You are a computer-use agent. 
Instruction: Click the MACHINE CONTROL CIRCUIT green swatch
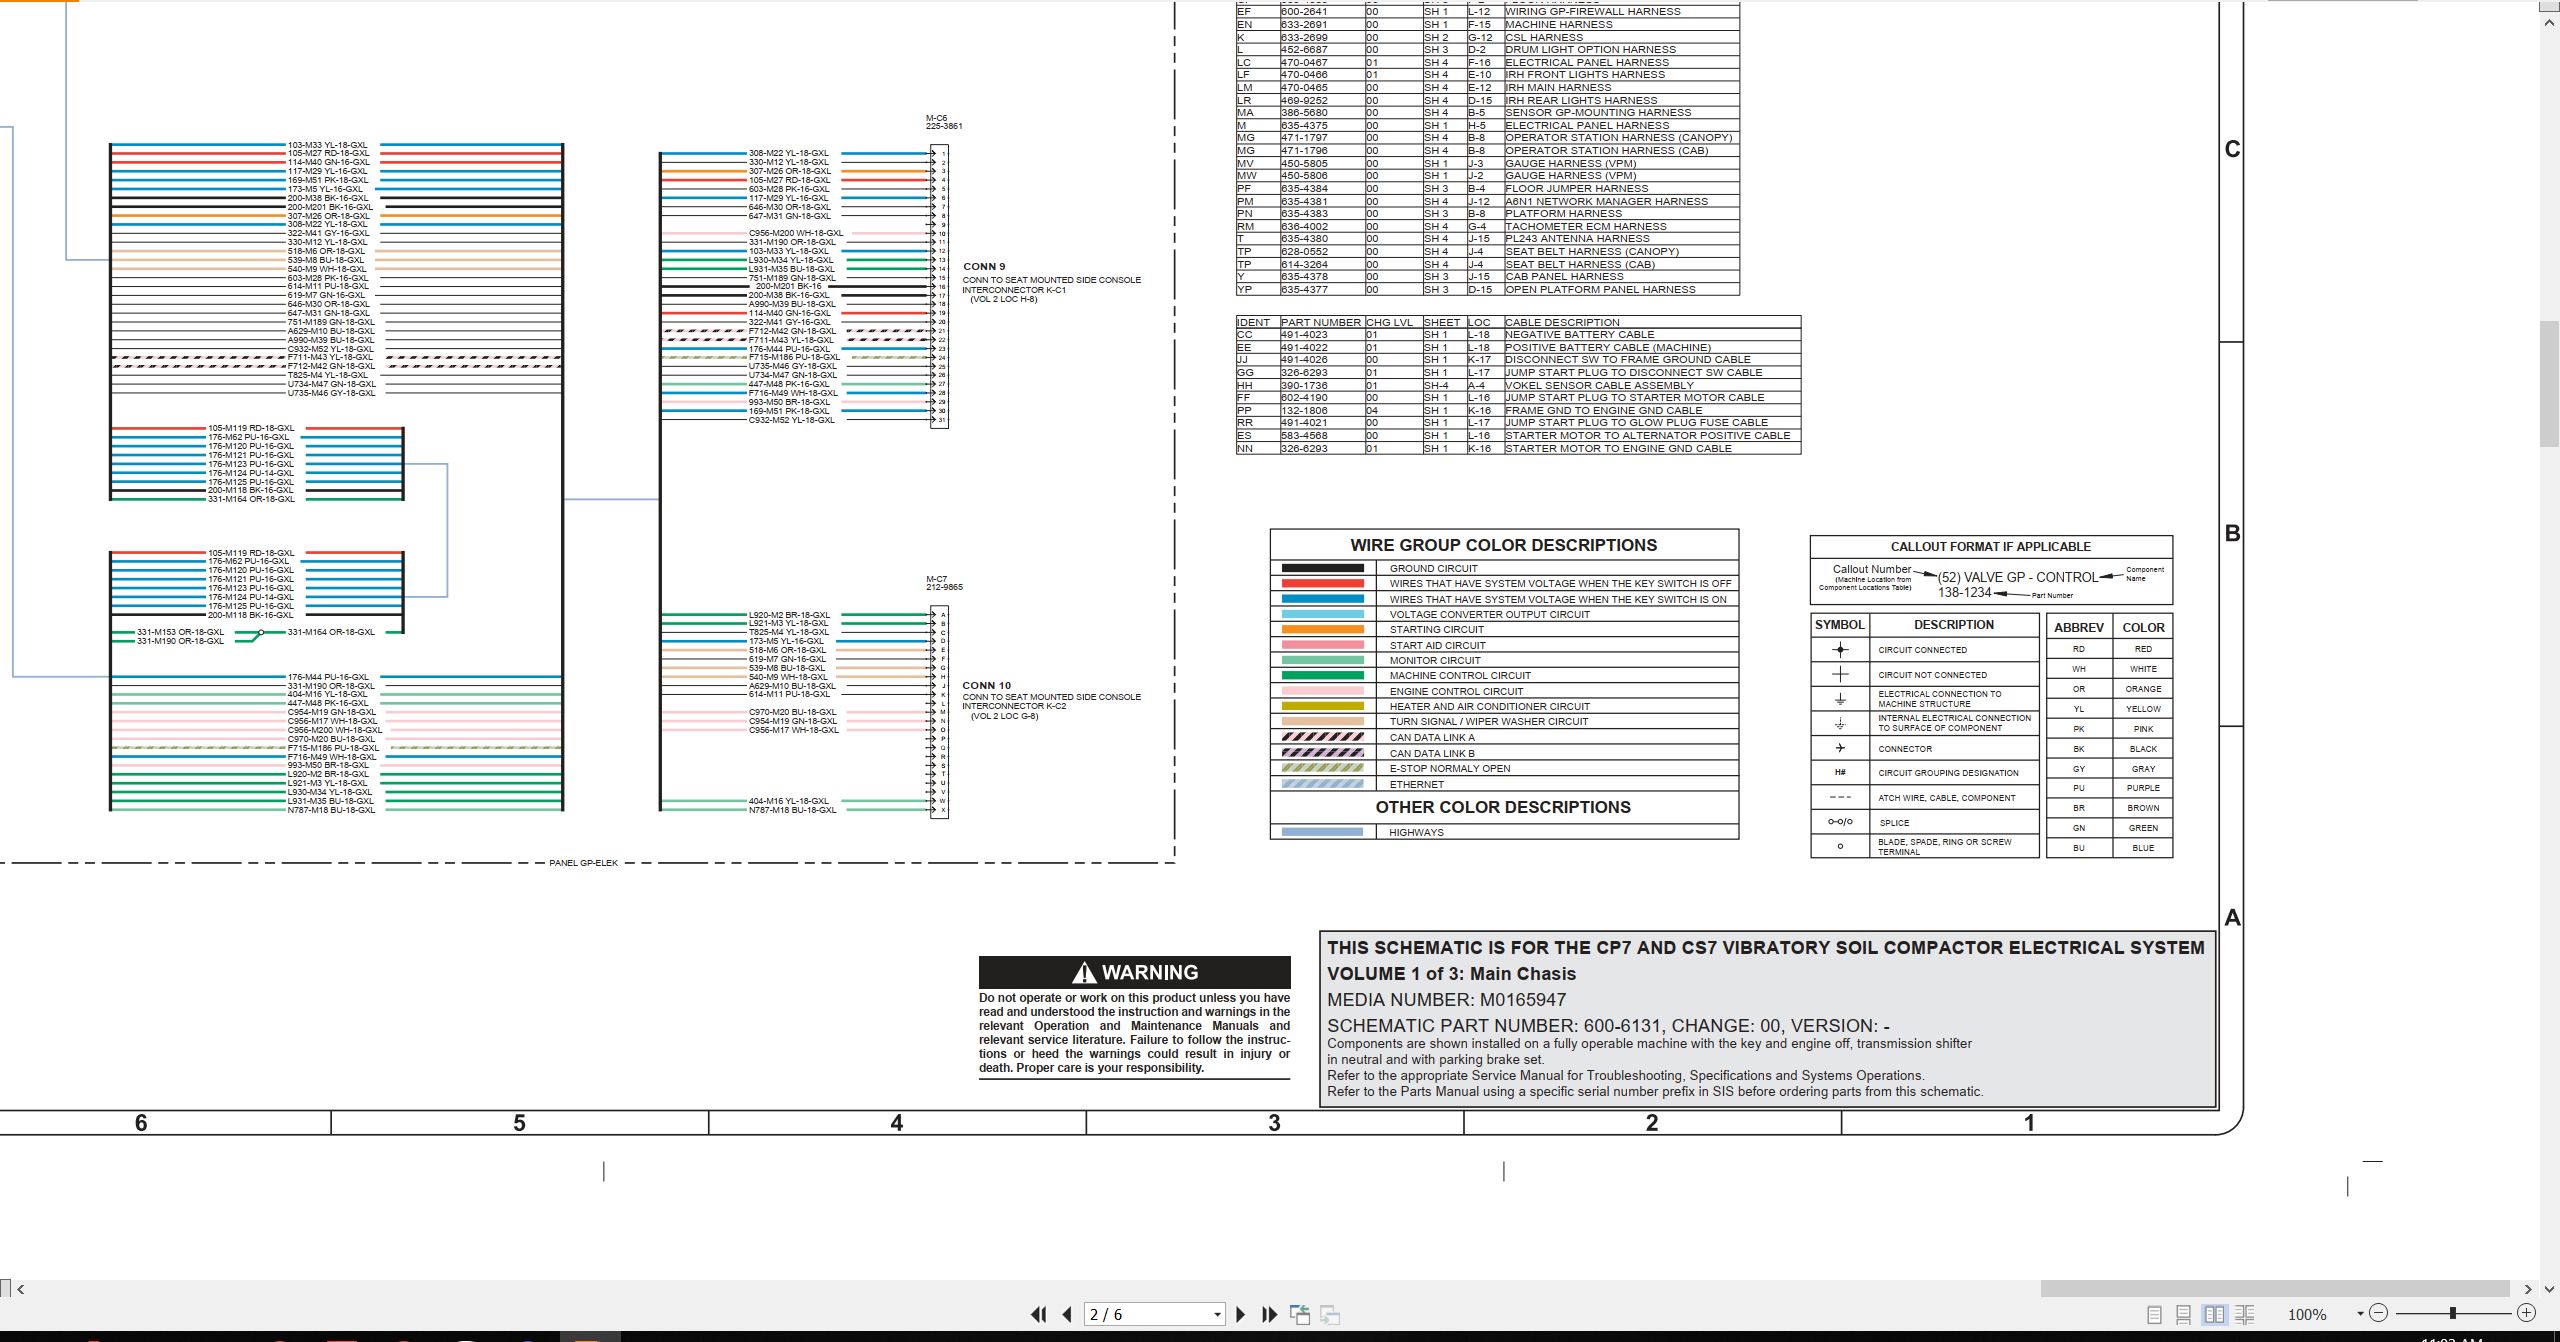tap(1322, 676)
